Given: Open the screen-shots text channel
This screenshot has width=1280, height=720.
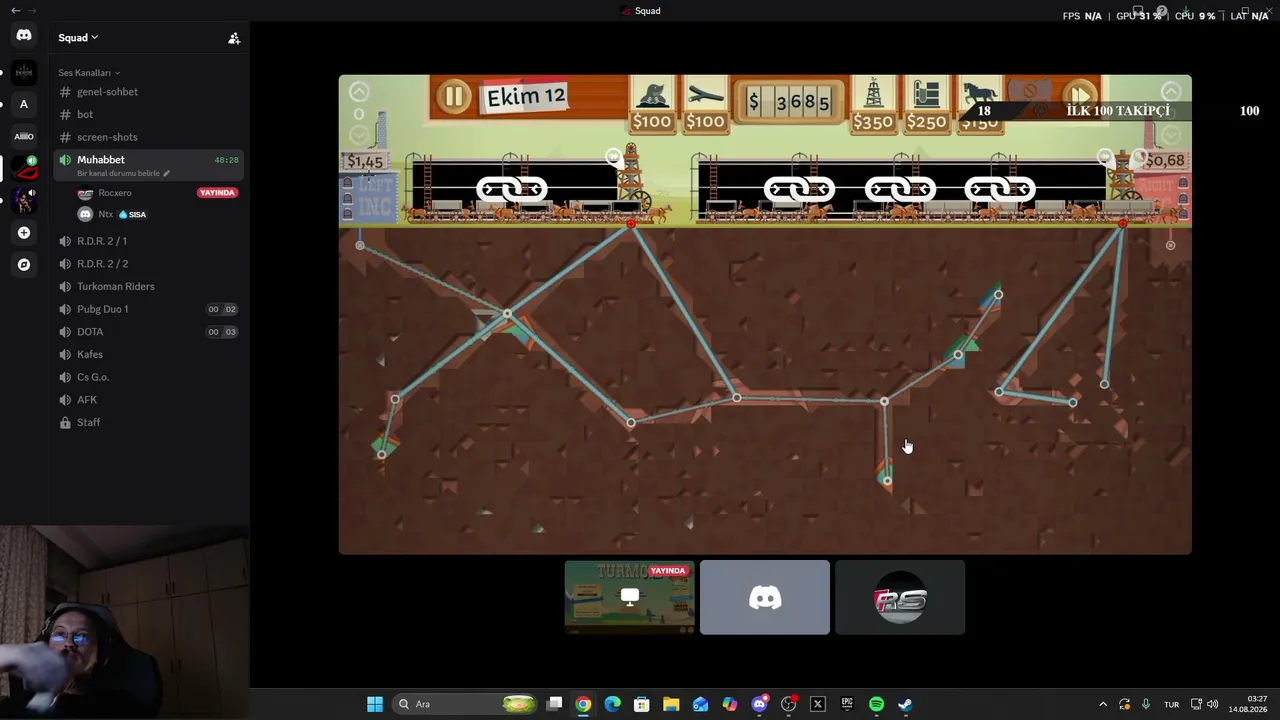Looking at the screenshot, I should (148, 137).
